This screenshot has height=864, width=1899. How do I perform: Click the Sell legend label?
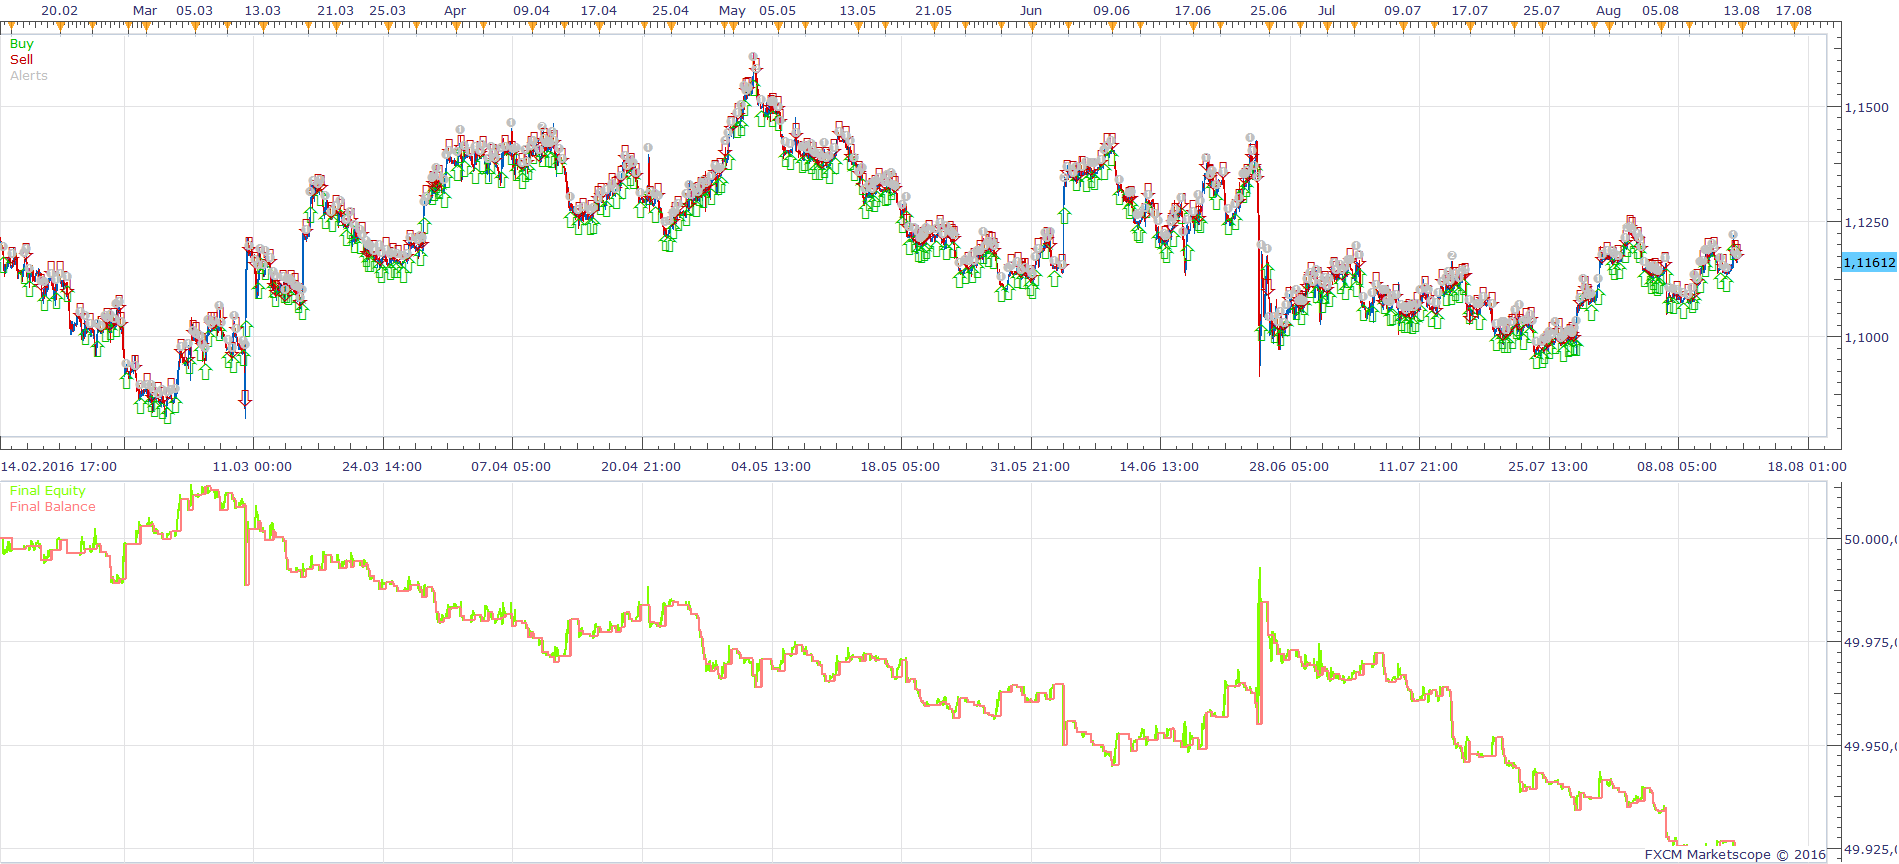click(21, 60)
